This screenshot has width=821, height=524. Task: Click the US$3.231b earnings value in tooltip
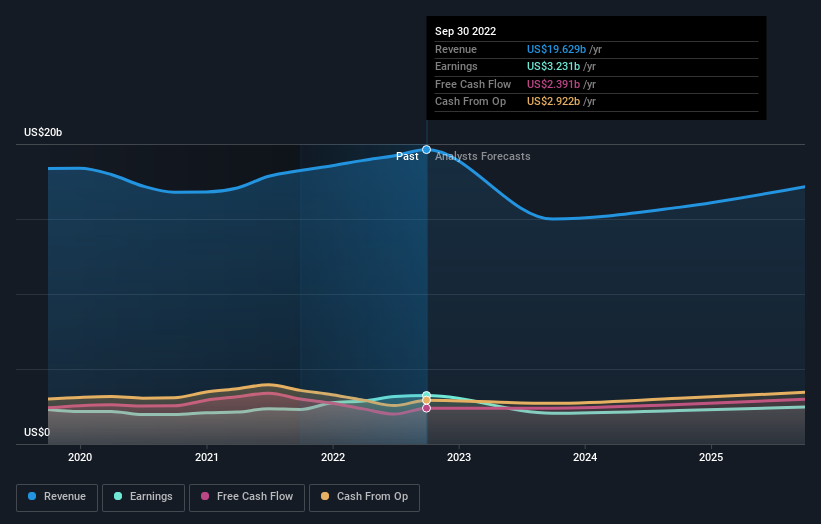coord(553,66)
